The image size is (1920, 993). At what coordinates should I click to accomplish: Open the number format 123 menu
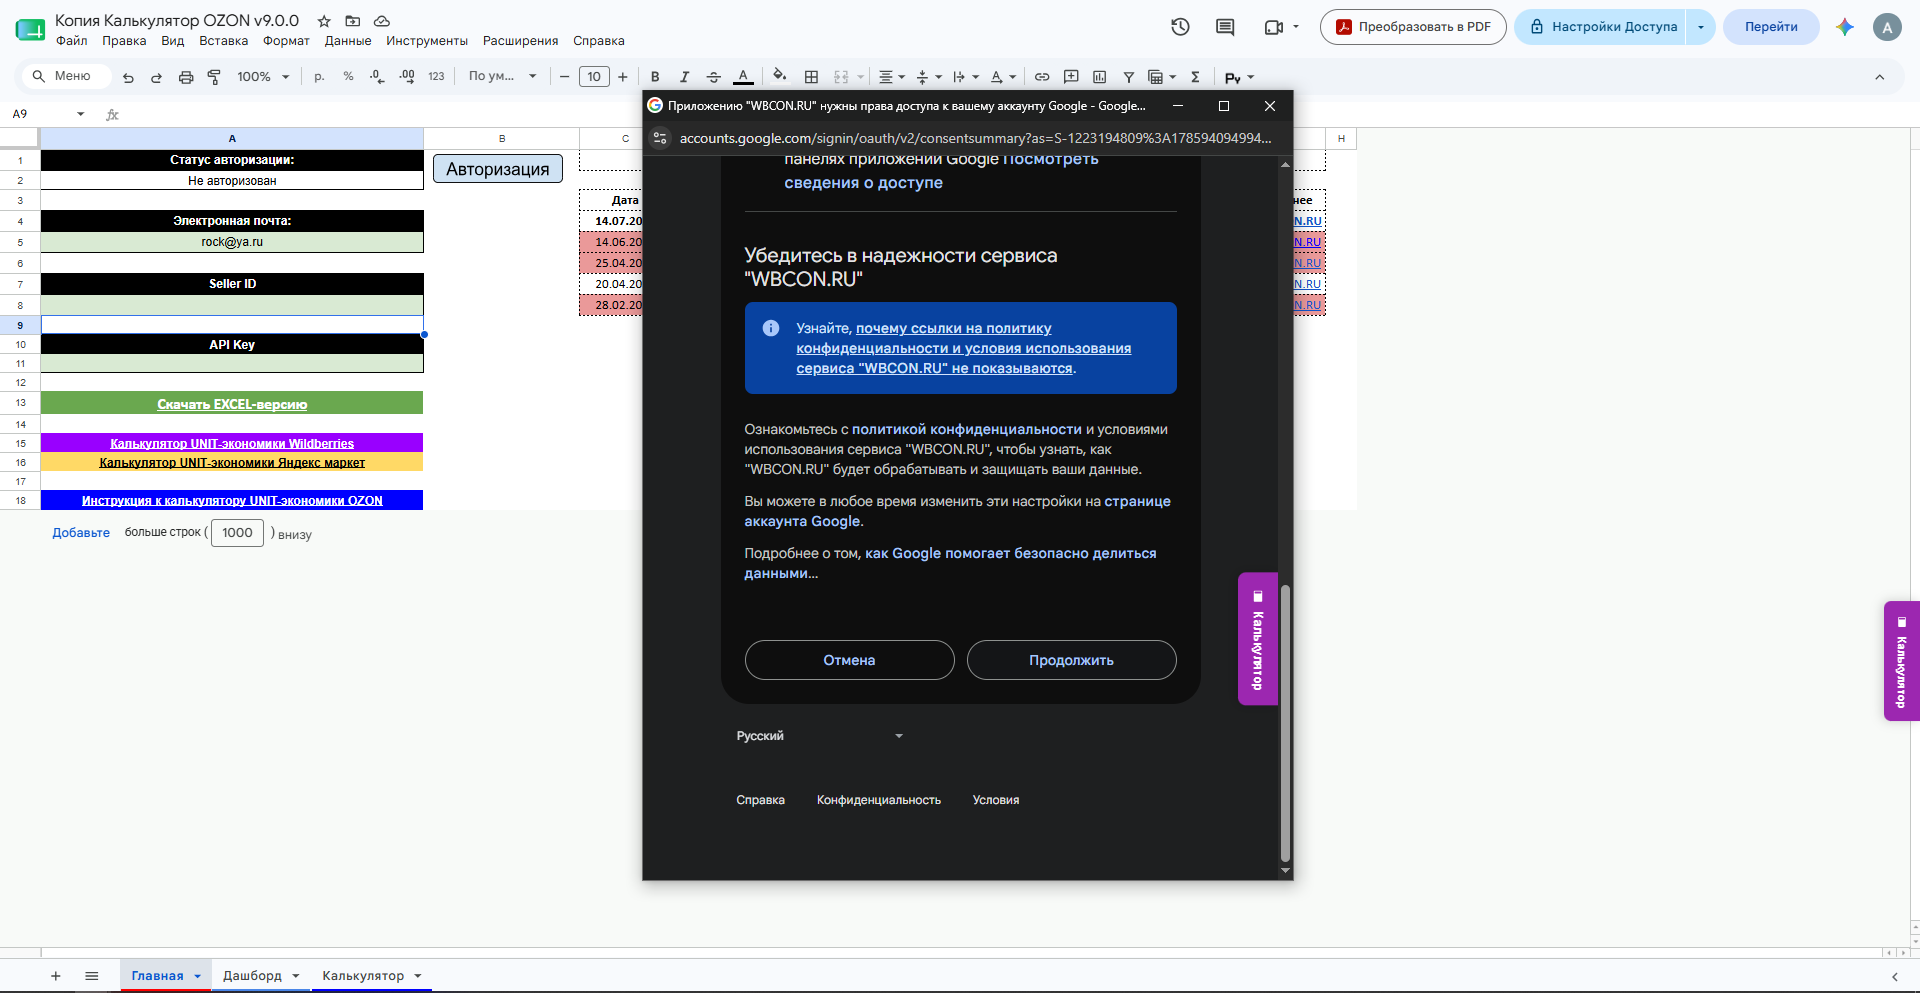(x=436, y=77)
